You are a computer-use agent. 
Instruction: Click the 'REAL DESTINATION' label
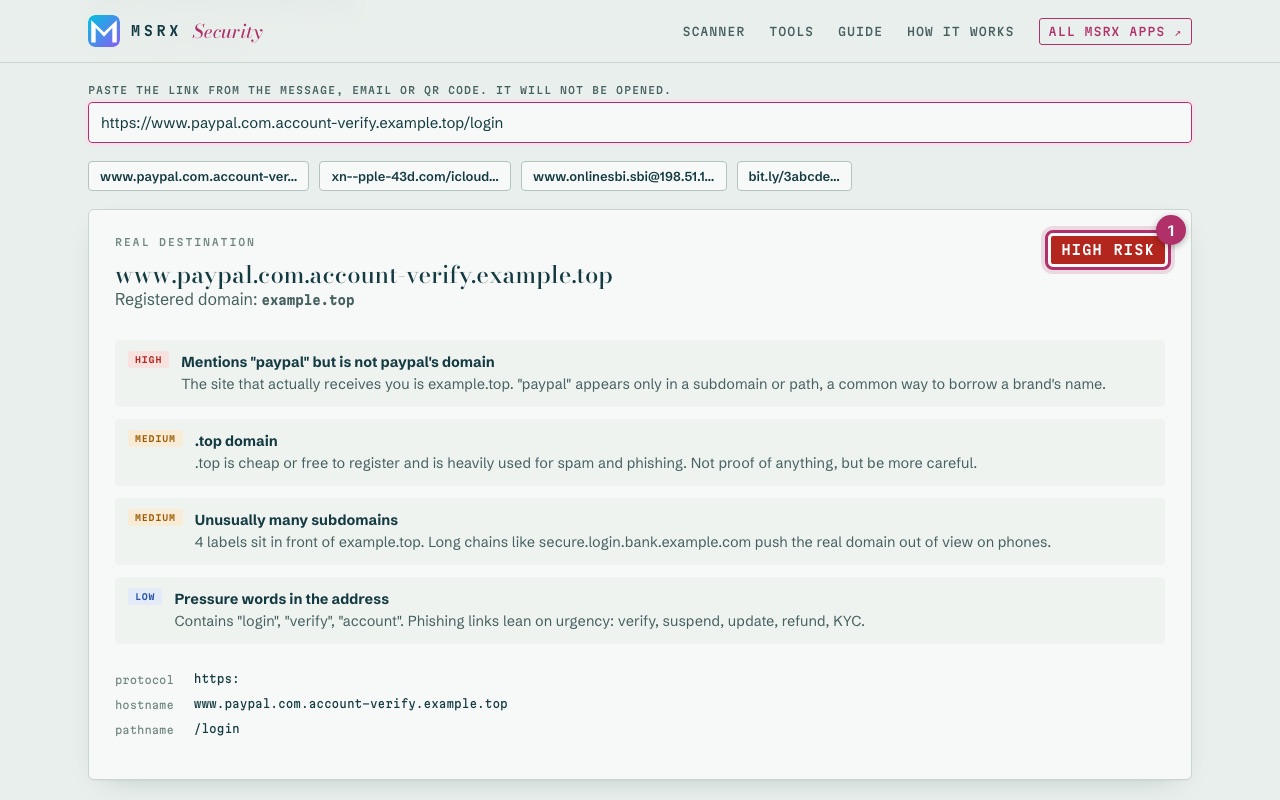pyautogui.click(x=185, y=242)
